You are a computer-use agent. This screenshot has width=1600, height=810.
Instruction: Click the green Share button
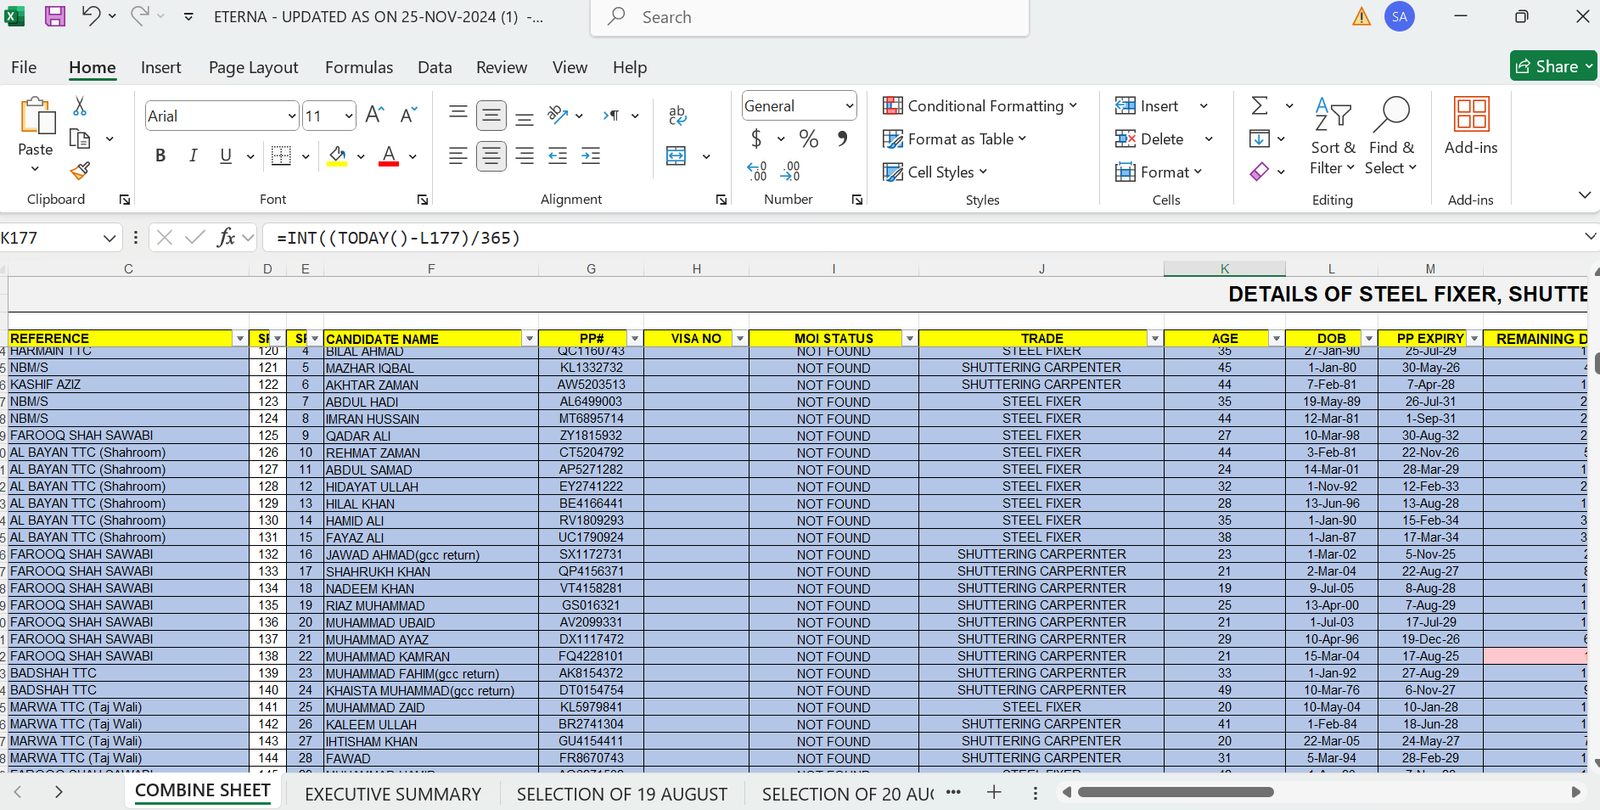[x=1553, y=66]
